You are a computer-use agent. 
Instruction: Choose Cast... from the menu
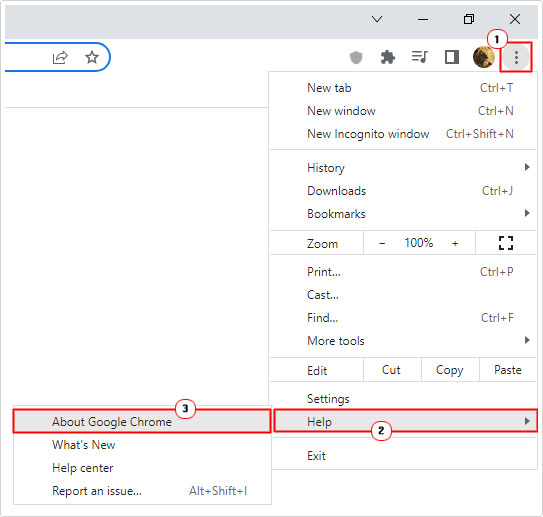403,295
